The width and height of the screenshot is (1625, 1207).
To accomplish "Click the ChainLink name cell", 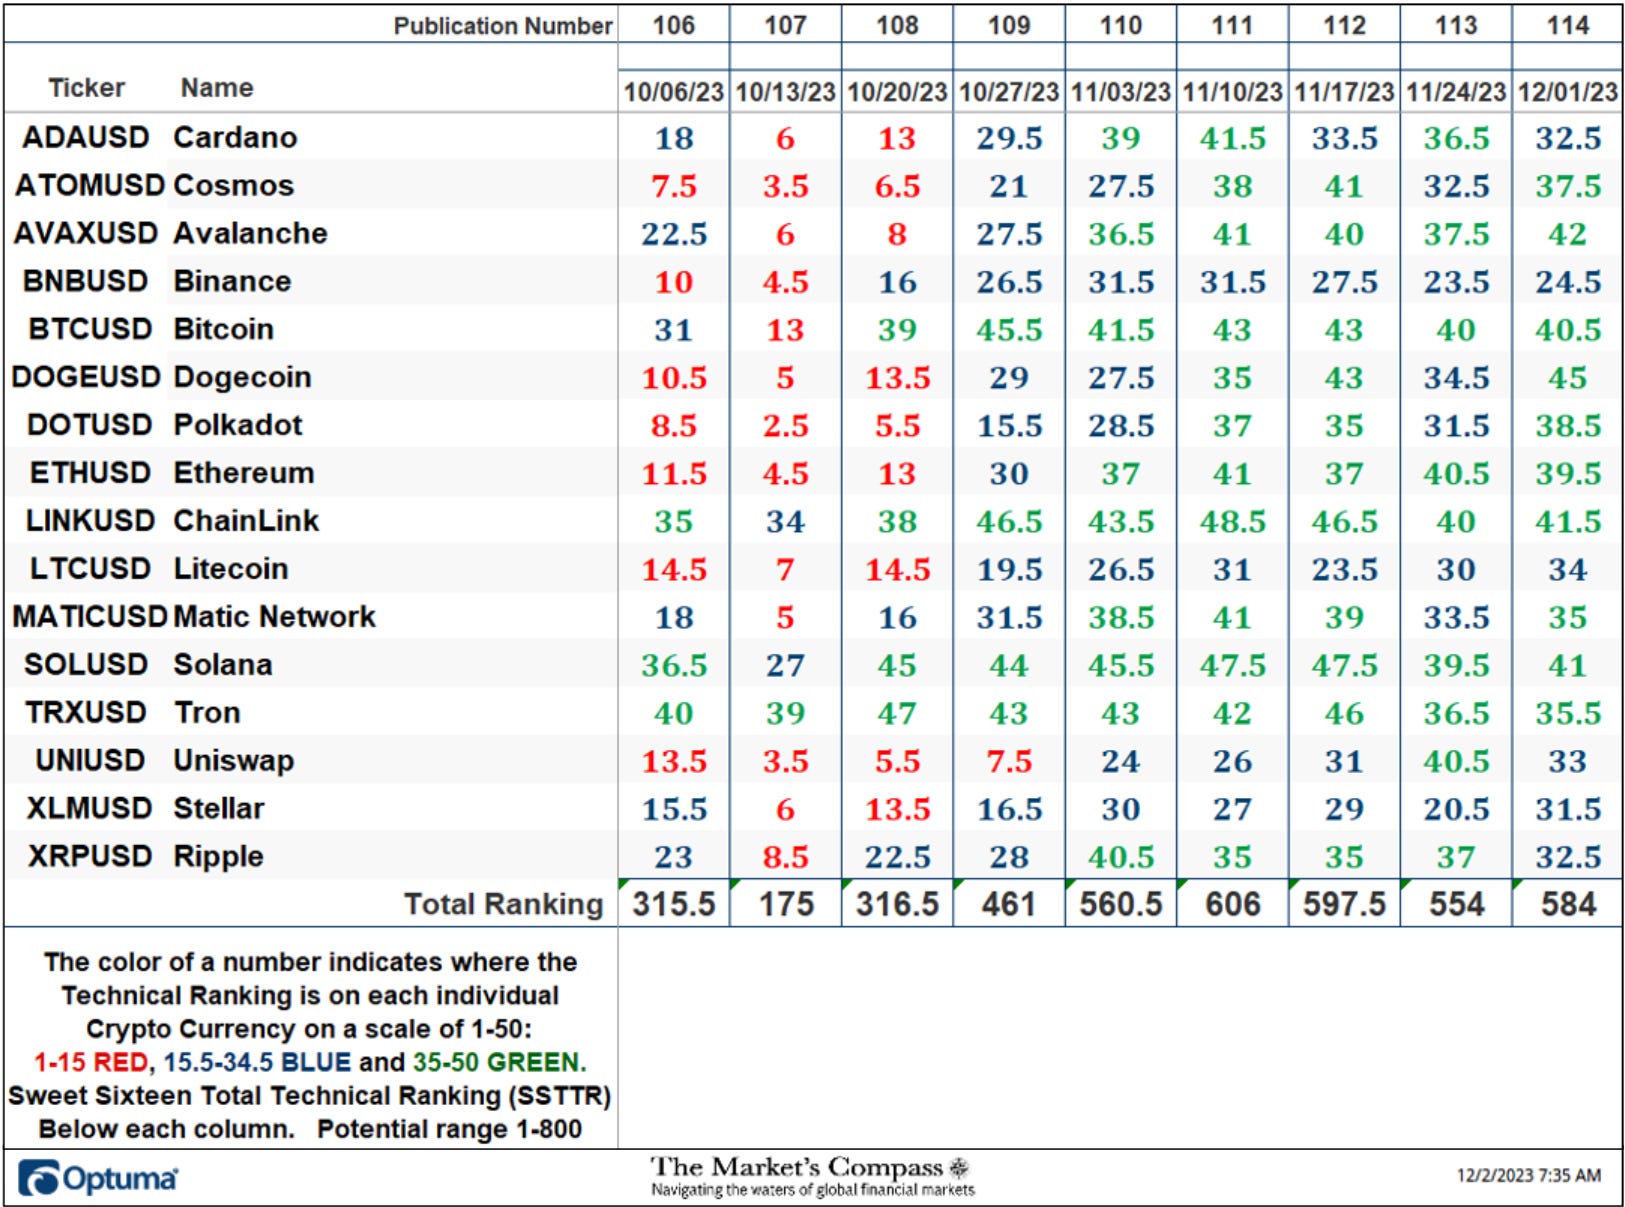I will [246, 520].
